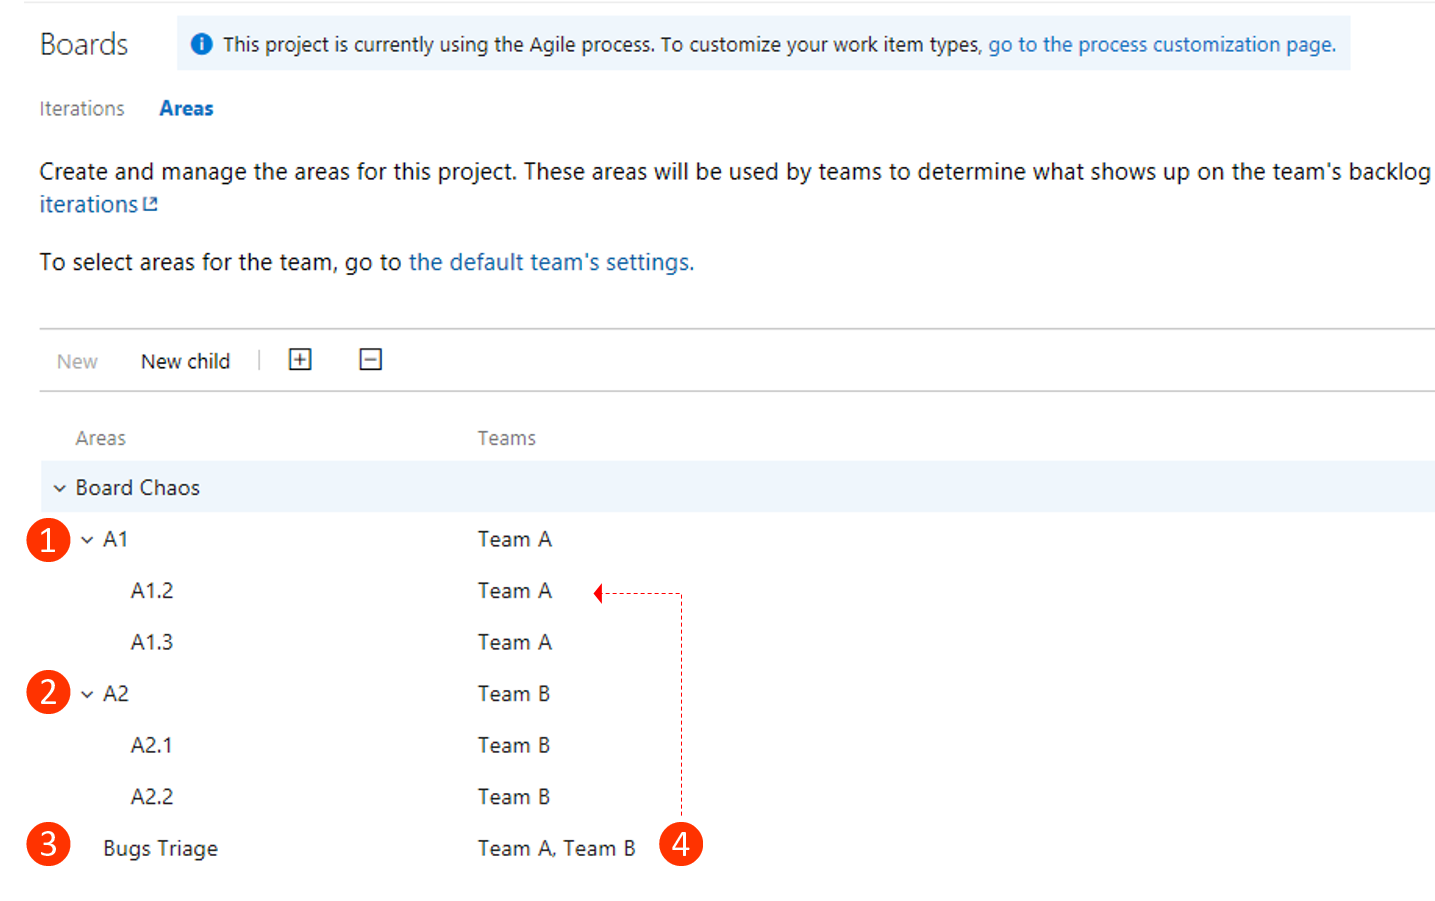Click the New child button
Image resolution: width=1435 pixels, height=901 pixels.
coord(185,361)
